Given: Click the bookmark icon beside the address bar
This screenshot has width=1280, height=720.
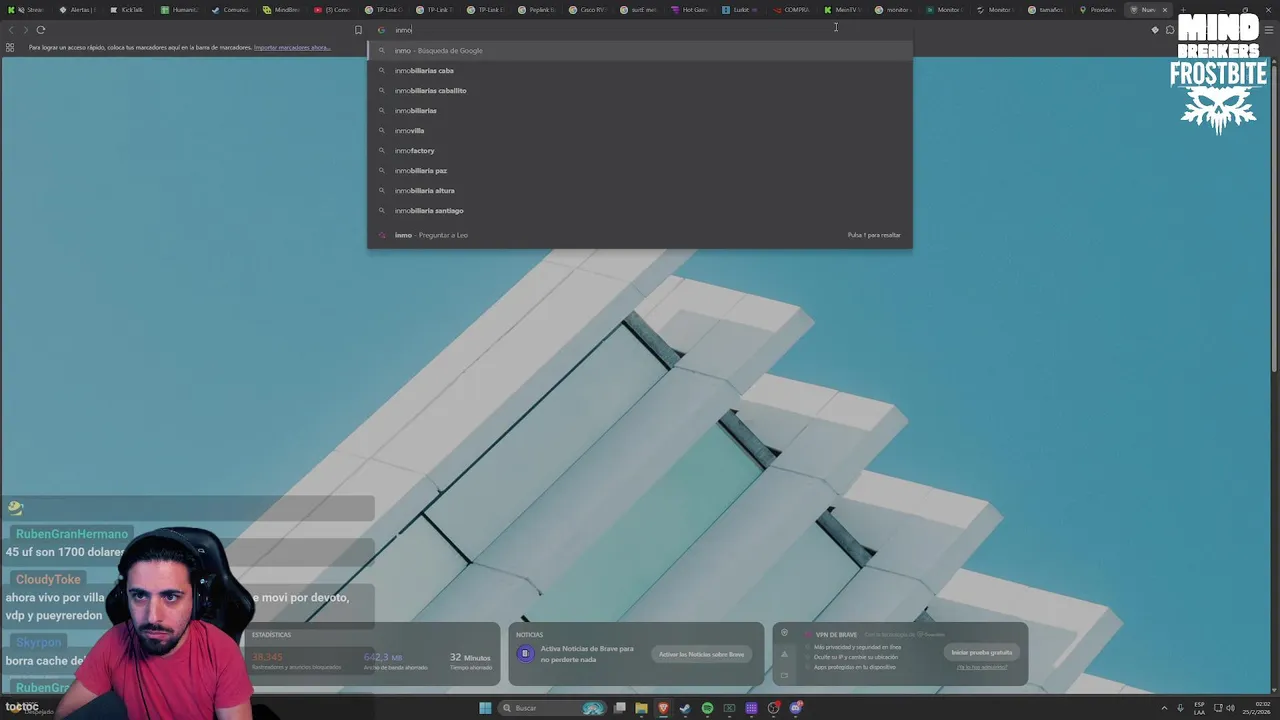Looking at the screenshot, I should point(358,30).
